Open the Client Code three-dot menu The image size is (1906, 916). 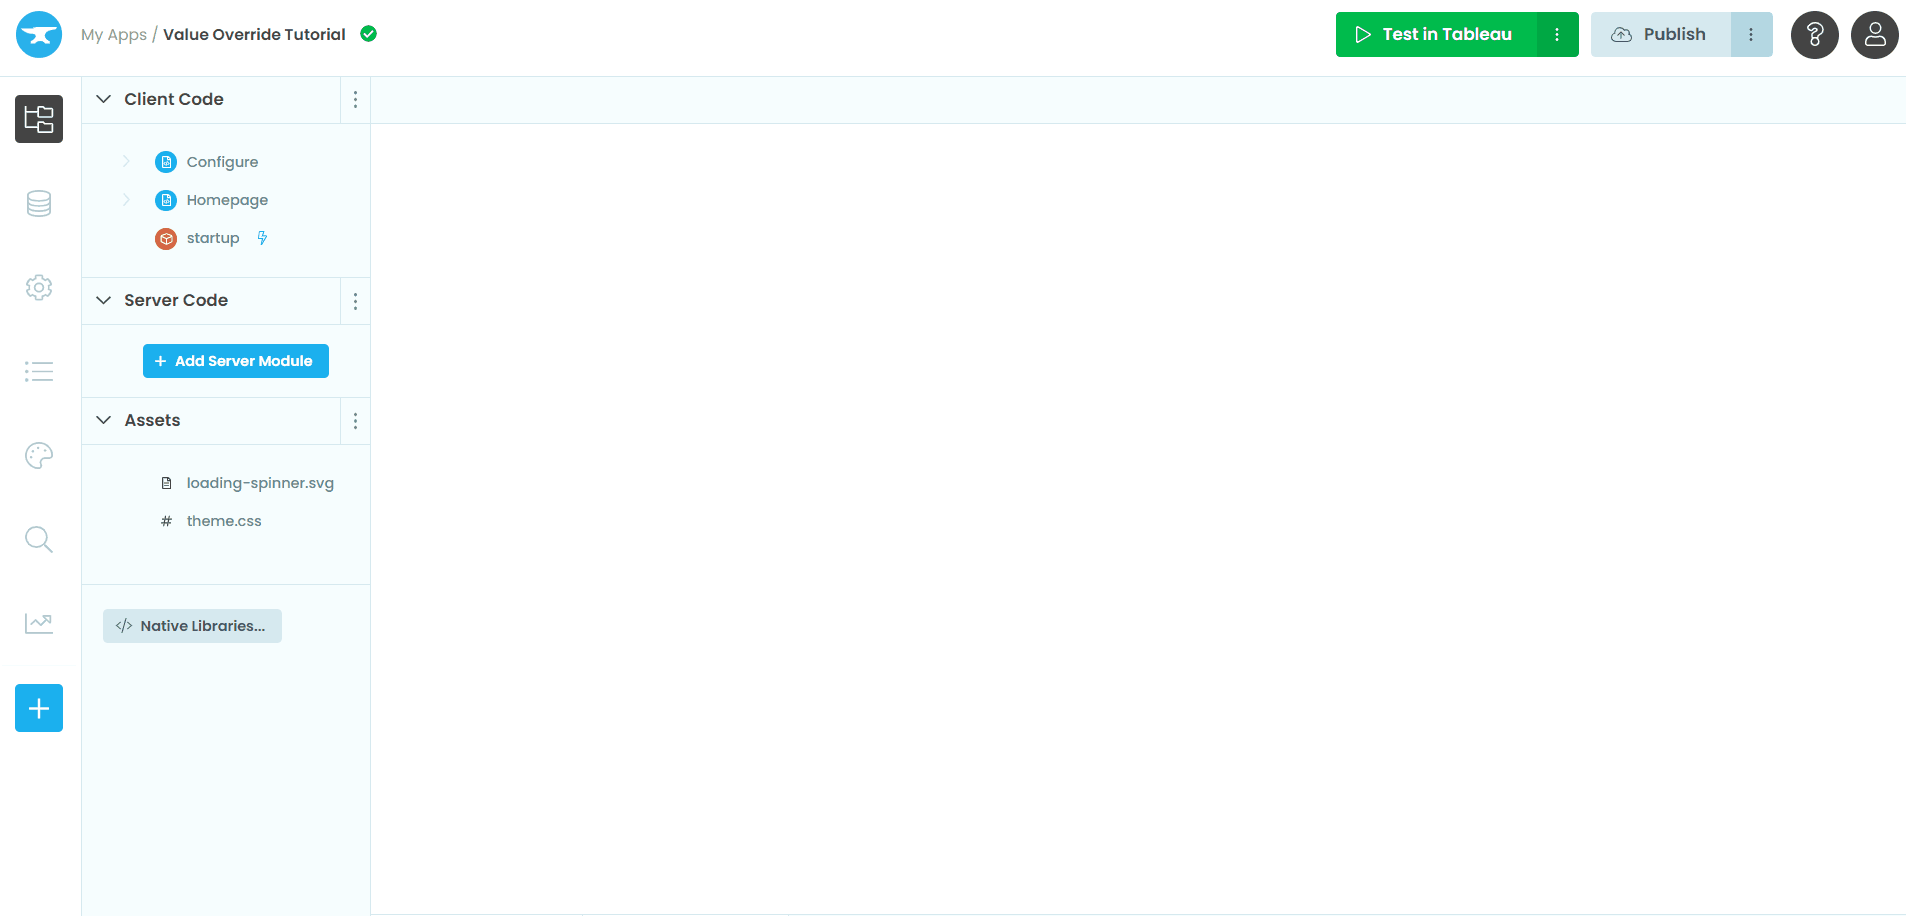click(x=355, y=99)
